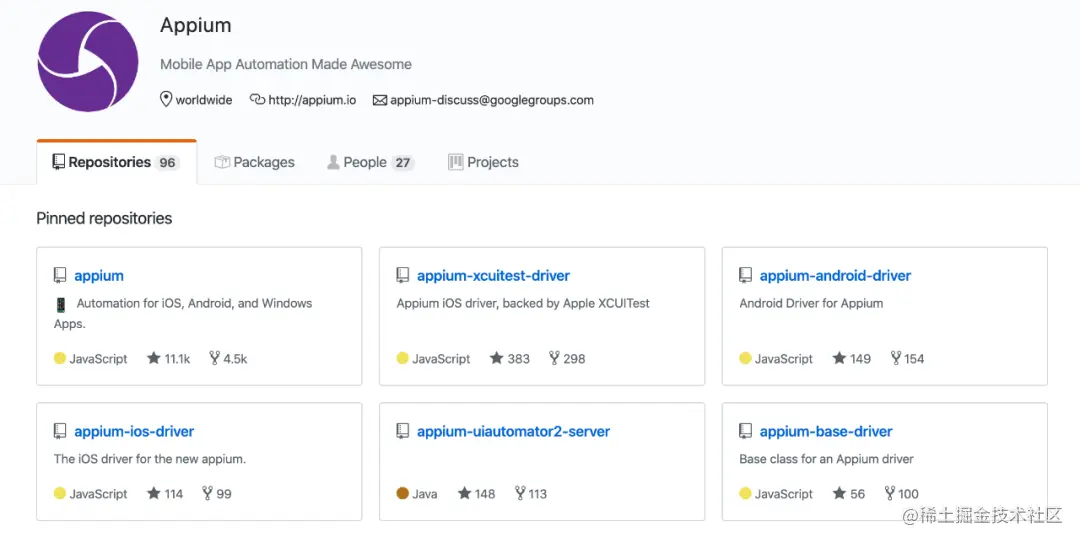Click the star icon showing 56
Image resolution: width=1080 pixels, height=543 pixels.
click(x=839, y=493)
